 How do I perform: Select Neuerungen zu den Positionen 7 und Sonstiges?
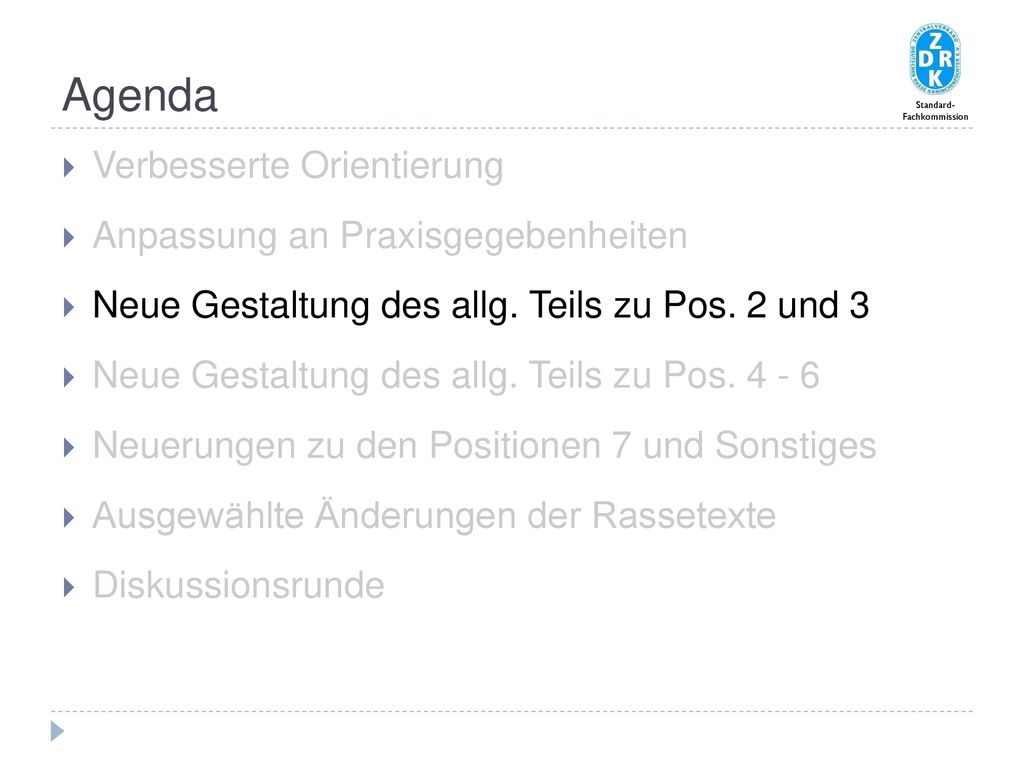point(484,446)
